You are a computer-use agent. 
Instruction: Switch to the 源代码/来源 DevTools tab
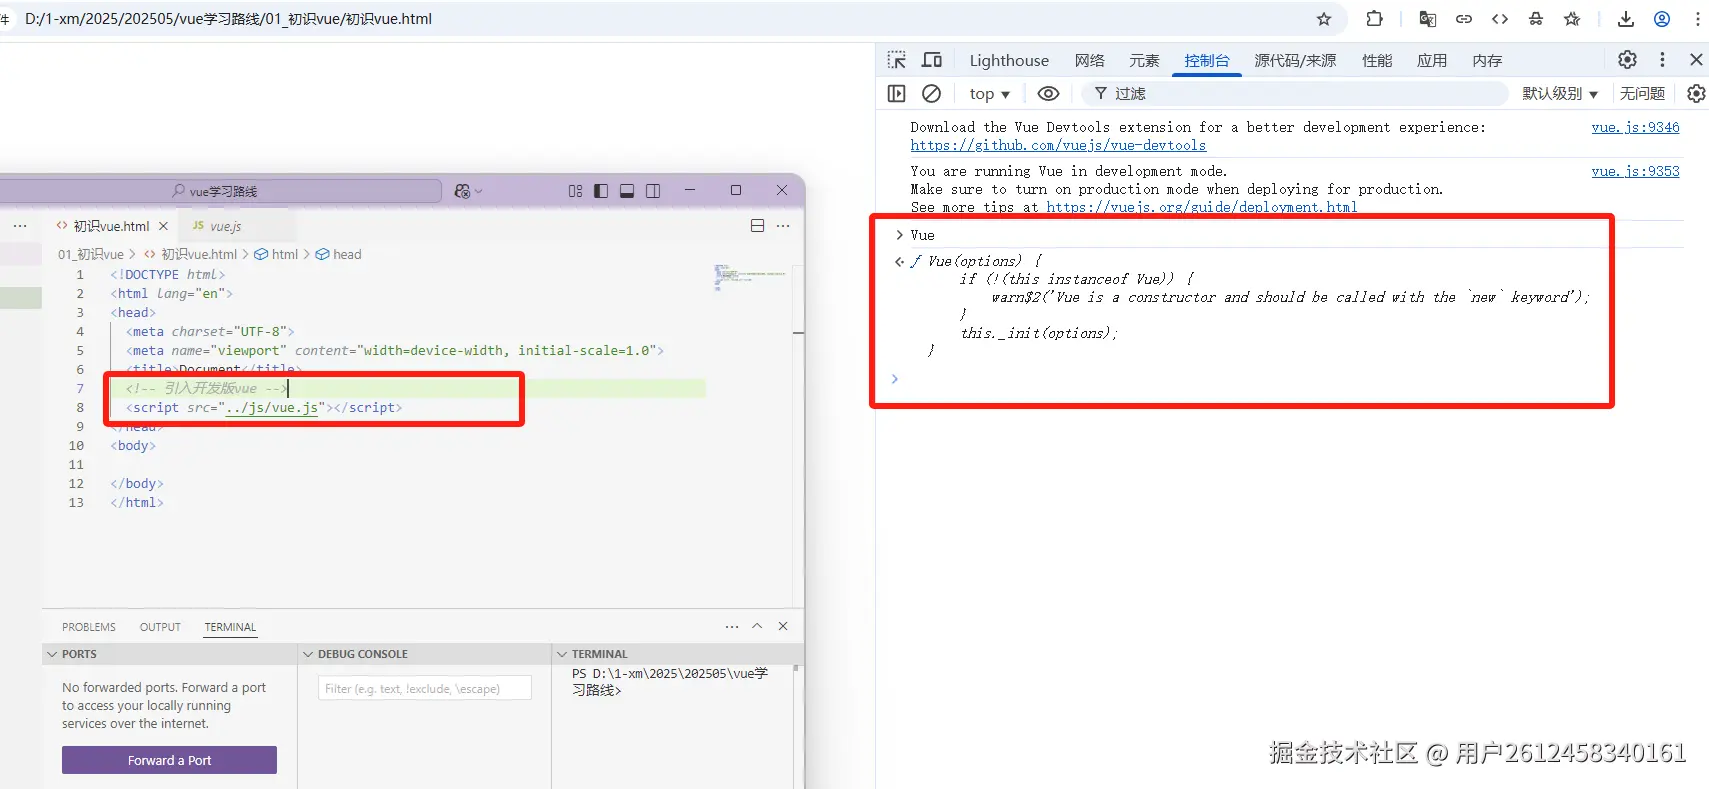coord(1295,60)
